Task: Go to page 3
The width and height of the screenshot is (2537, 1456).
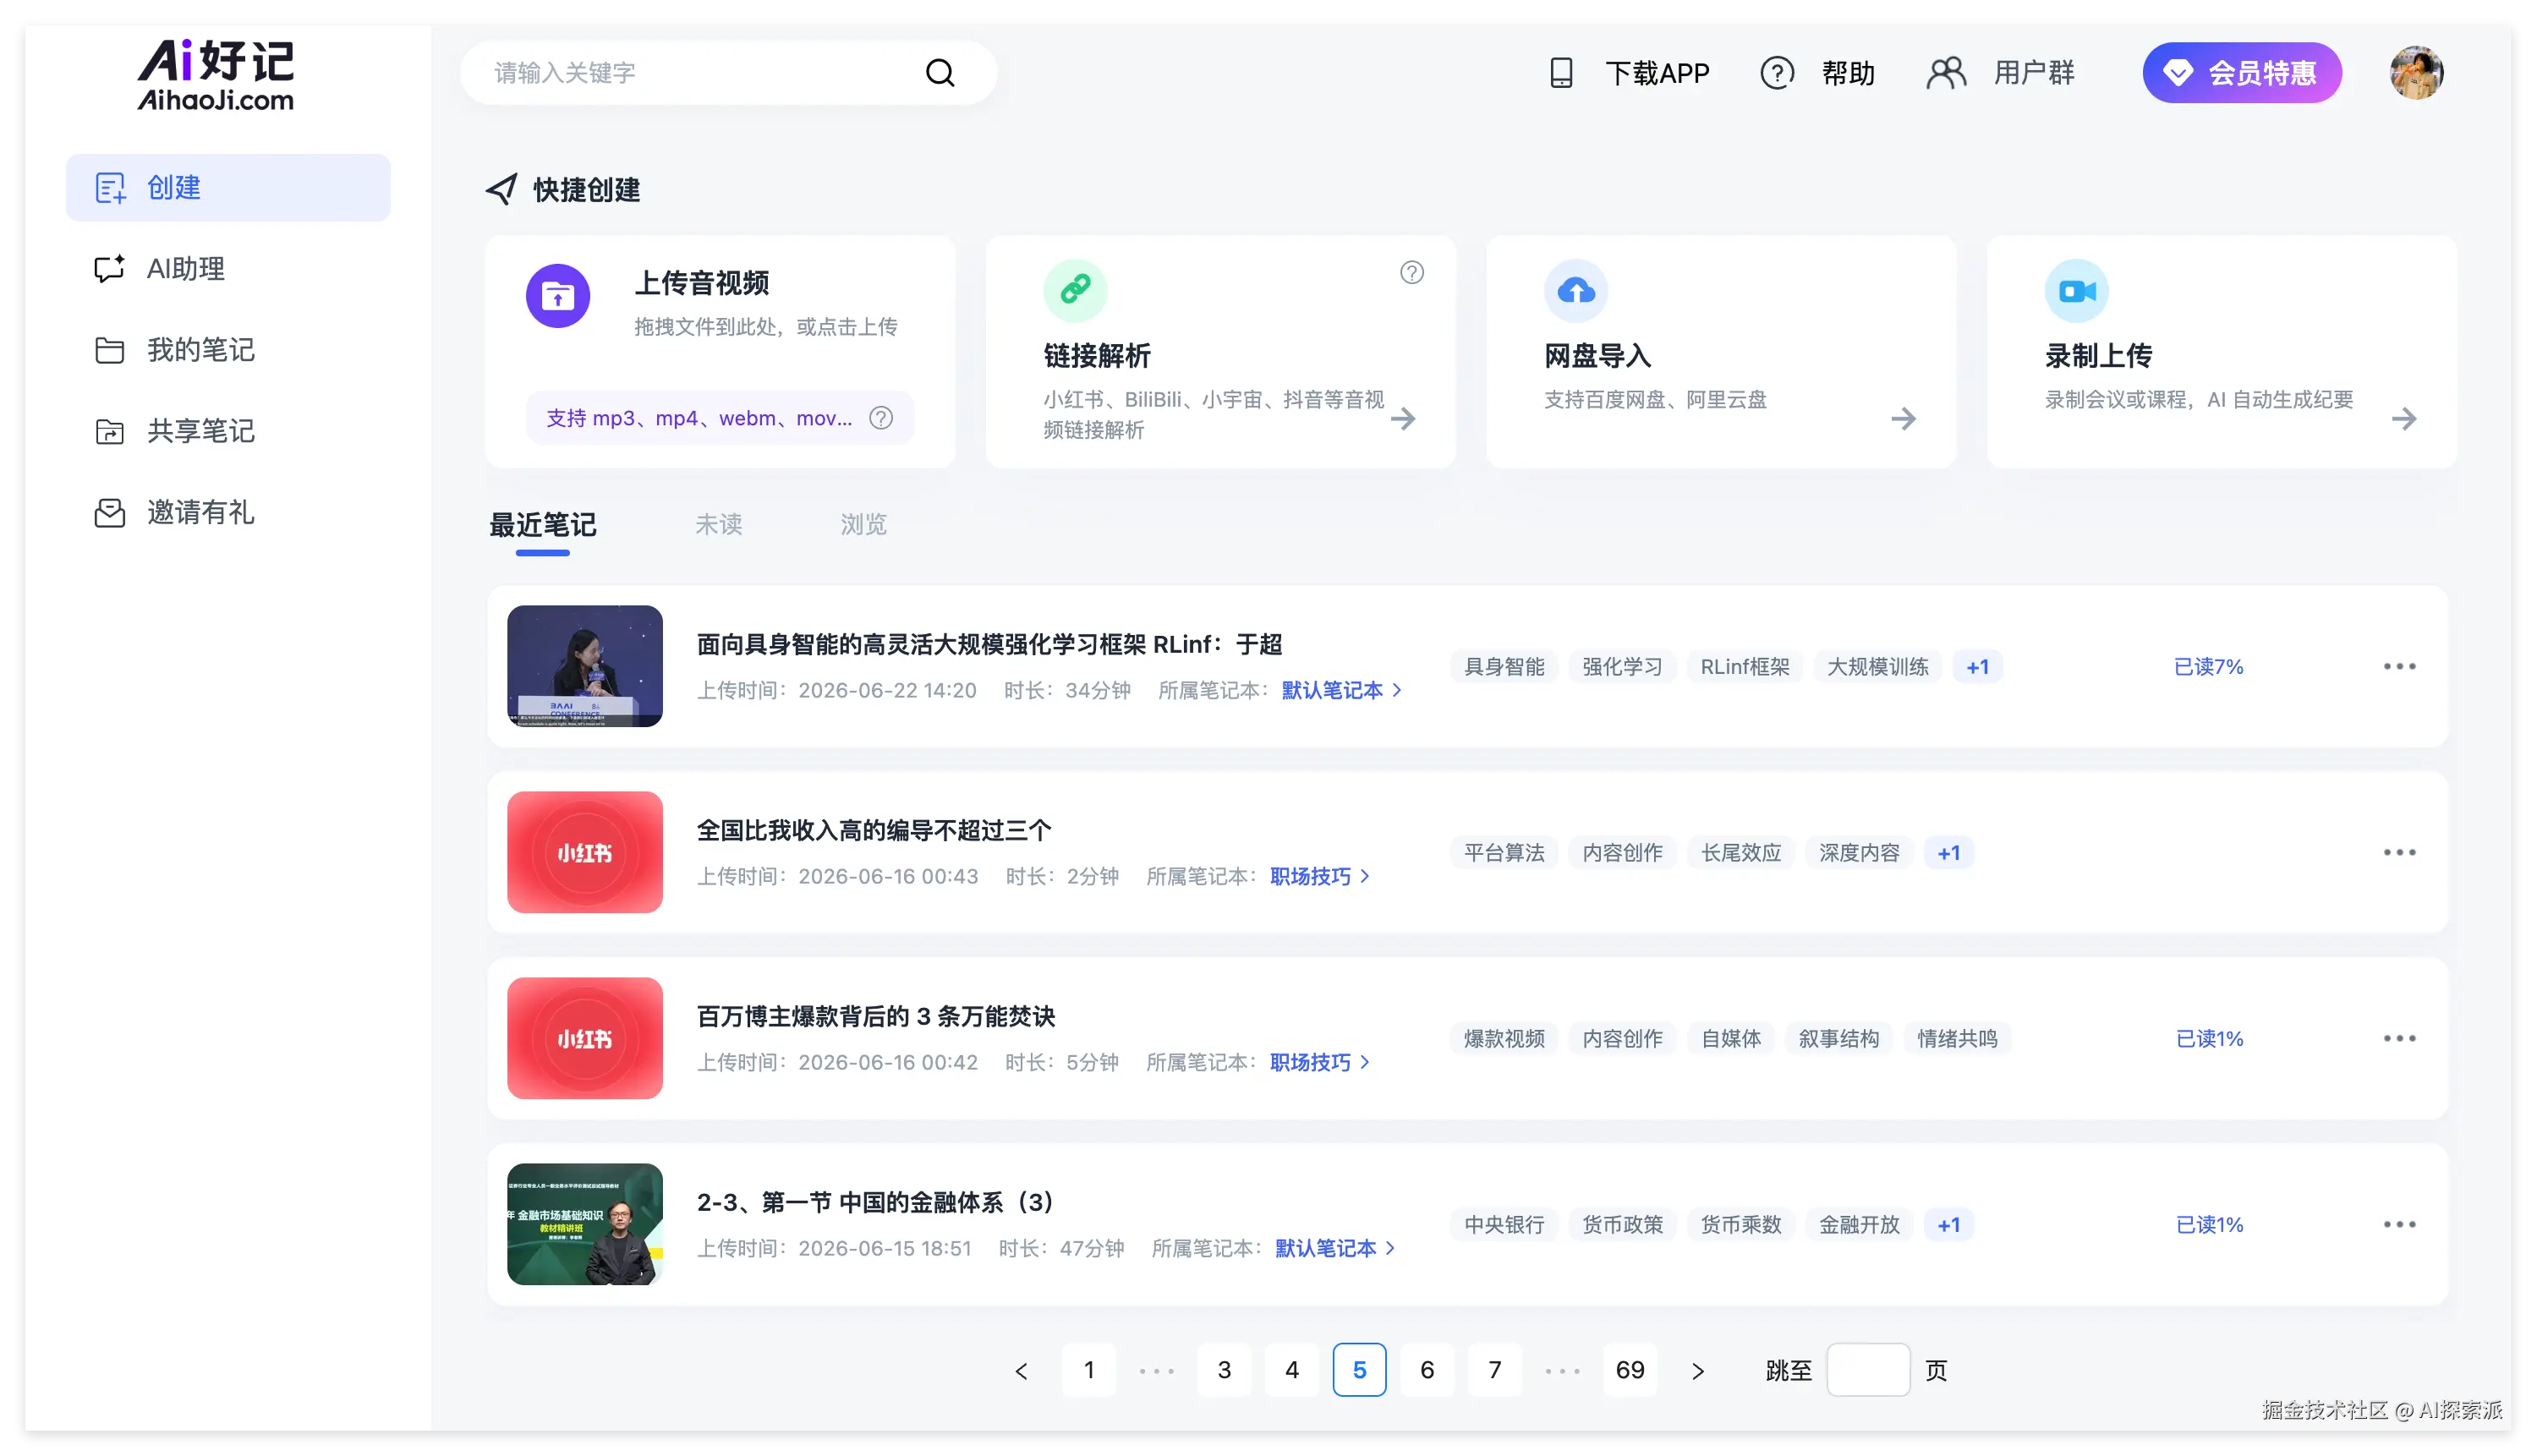Action: click(1224, 1371)
